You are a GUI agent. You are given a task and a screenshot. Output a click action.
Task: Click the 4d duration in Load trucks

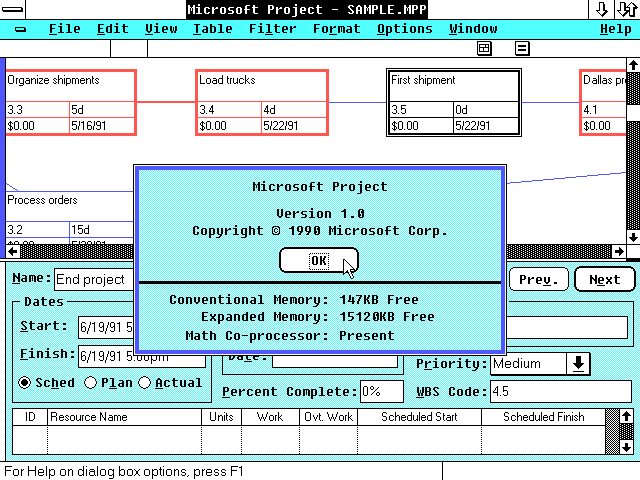point(269,110)
